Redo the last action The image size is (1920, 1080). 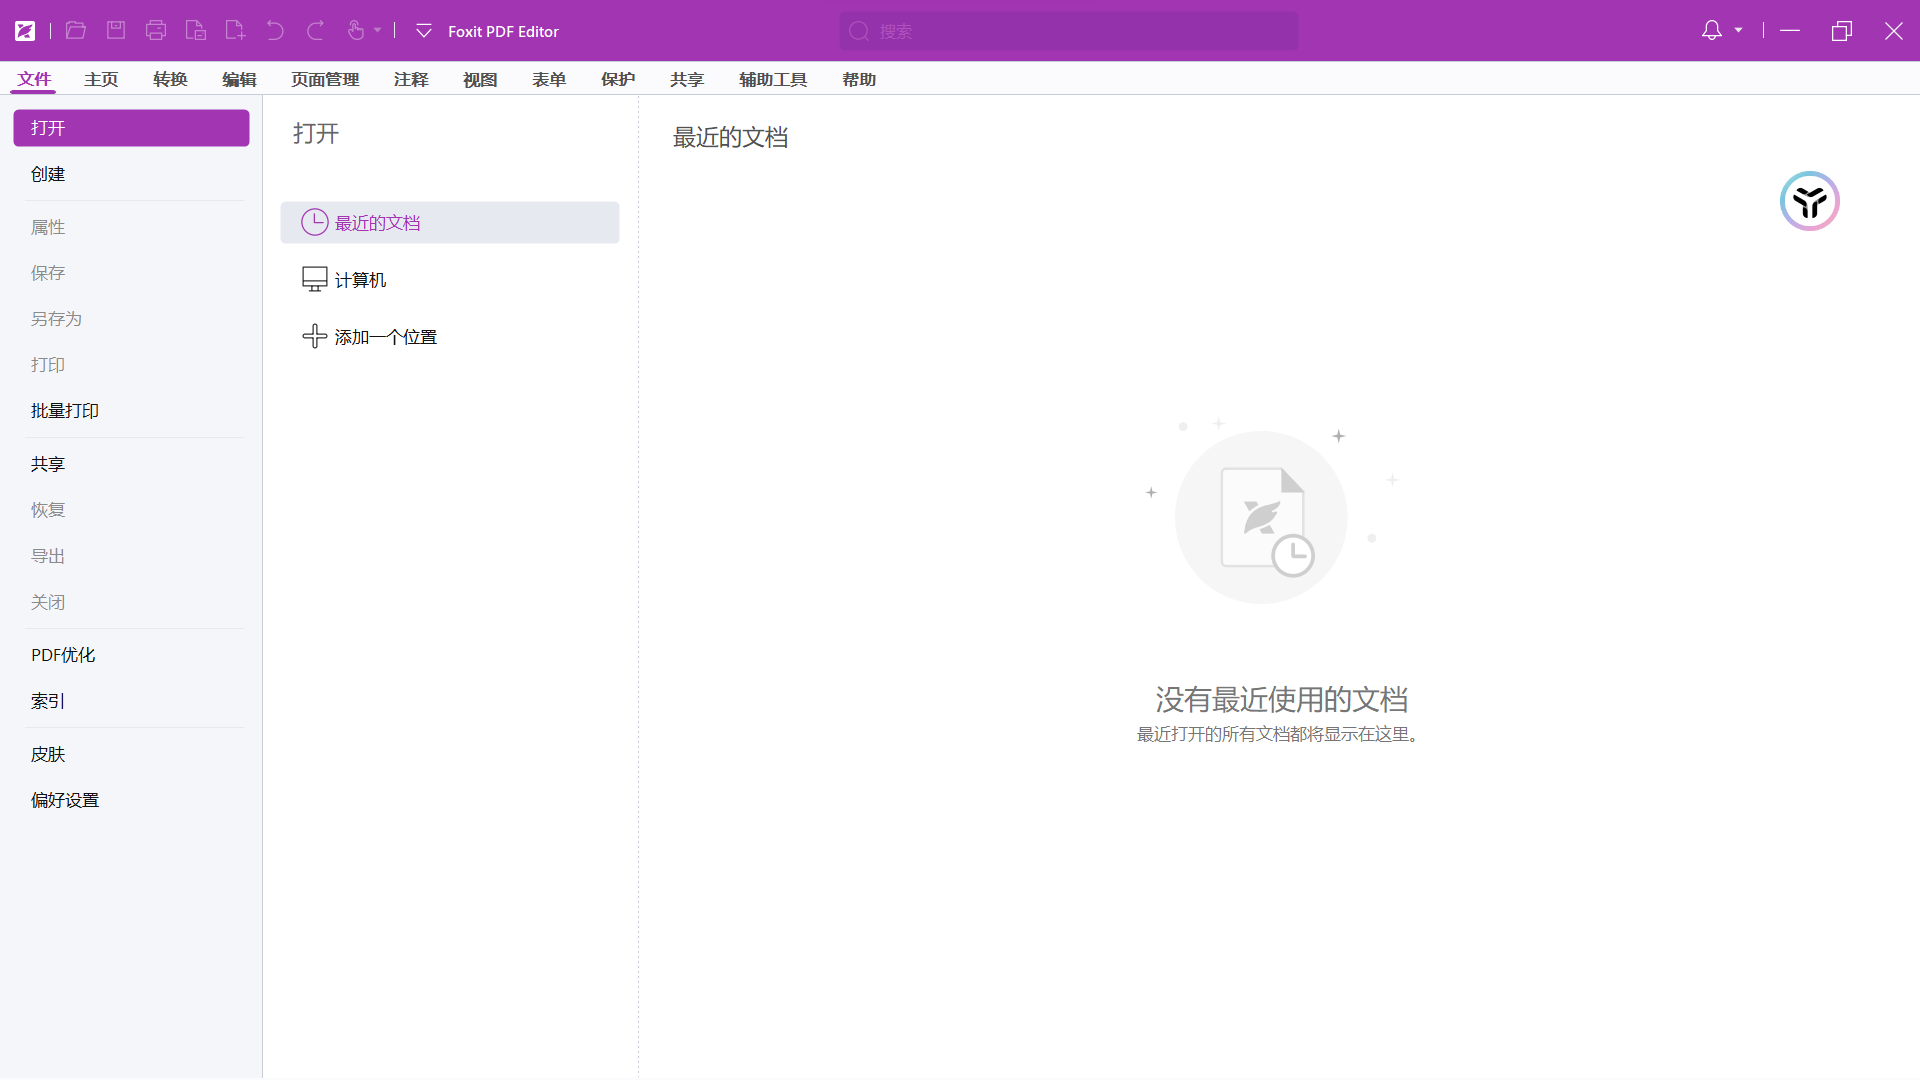[x=316, y=30]
